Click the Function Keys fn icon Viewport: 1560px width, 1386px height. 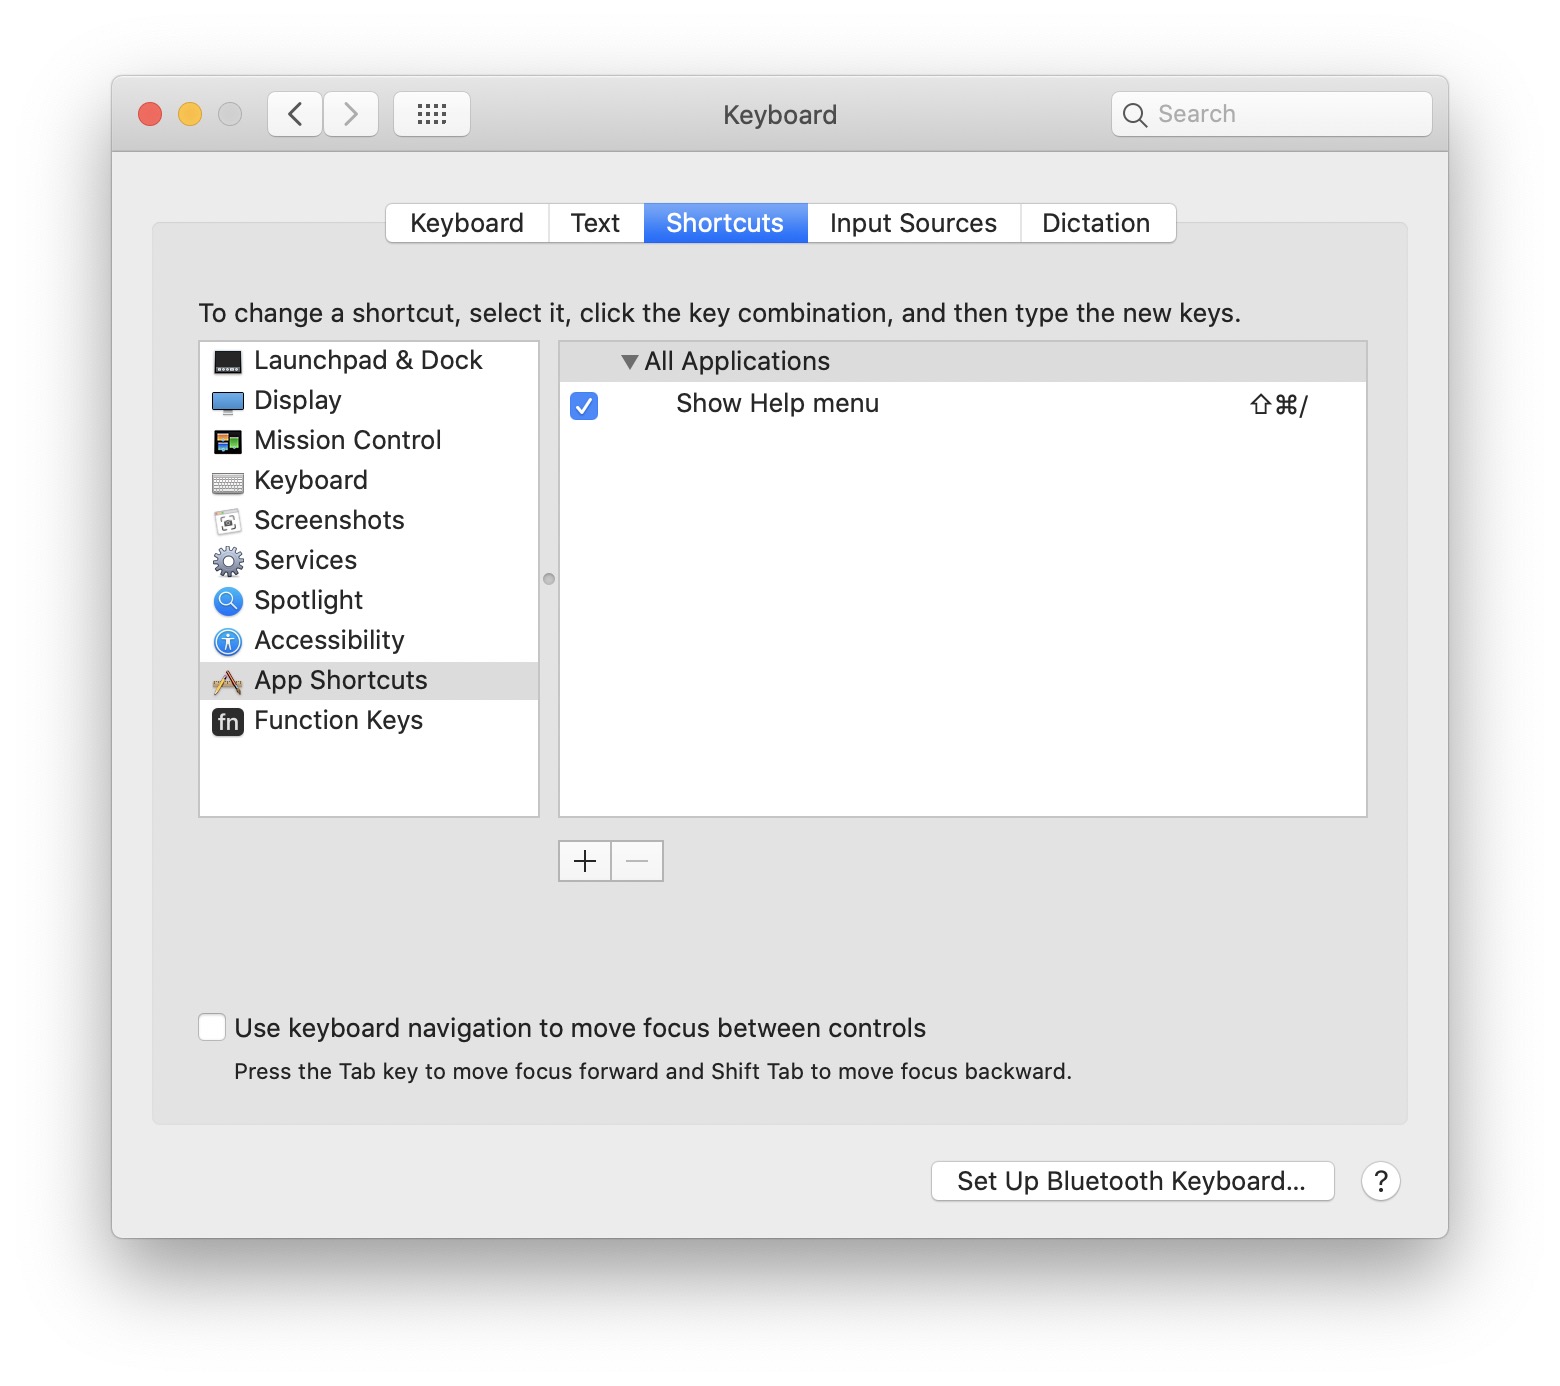tap(228, 721)
